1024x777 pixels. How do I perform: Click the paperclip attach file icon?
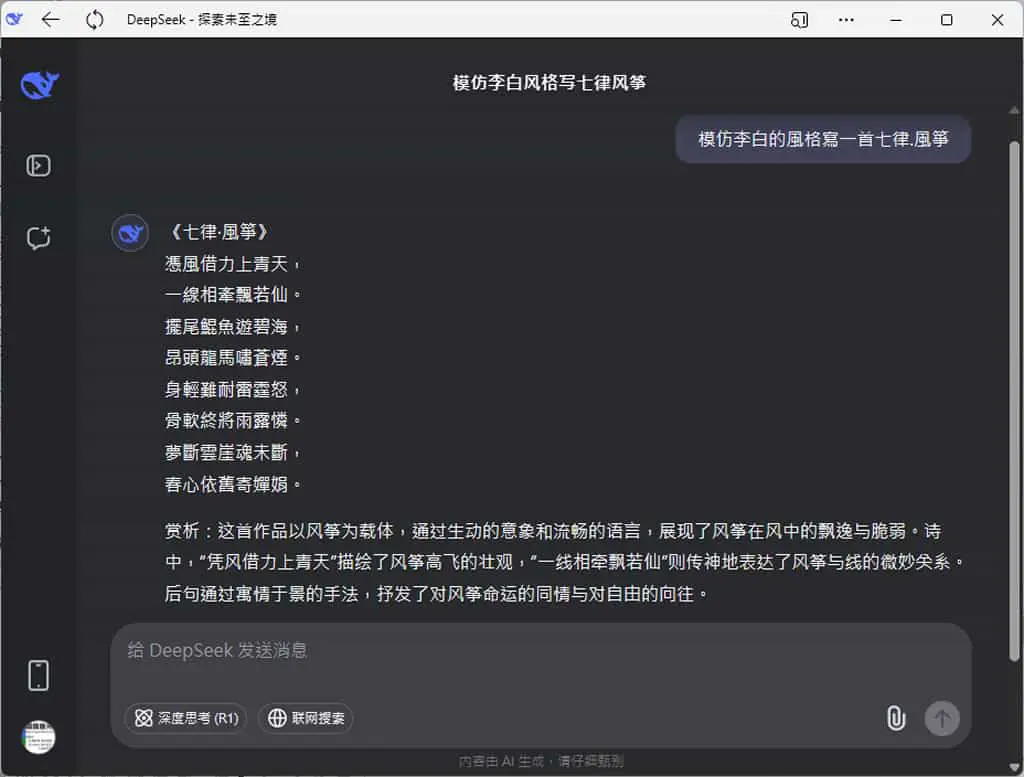tap(896, 718)
